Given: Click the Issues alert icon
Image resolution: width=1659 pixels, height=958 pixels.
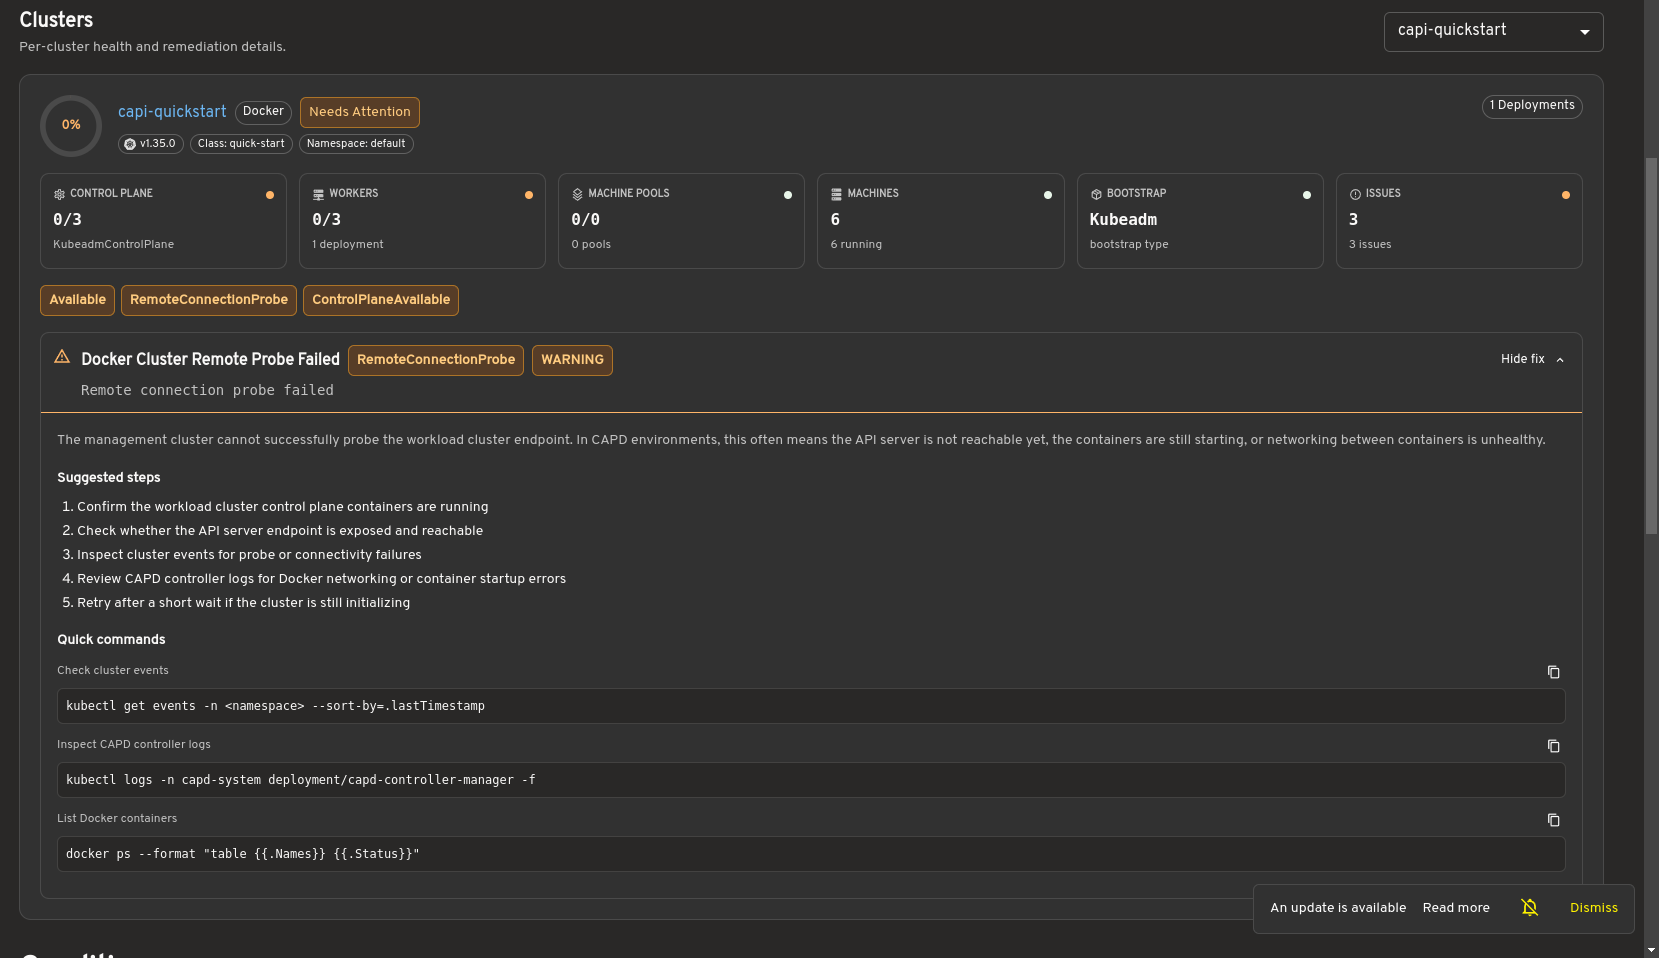Looking at the screenshot, I should coord(1355,194).
